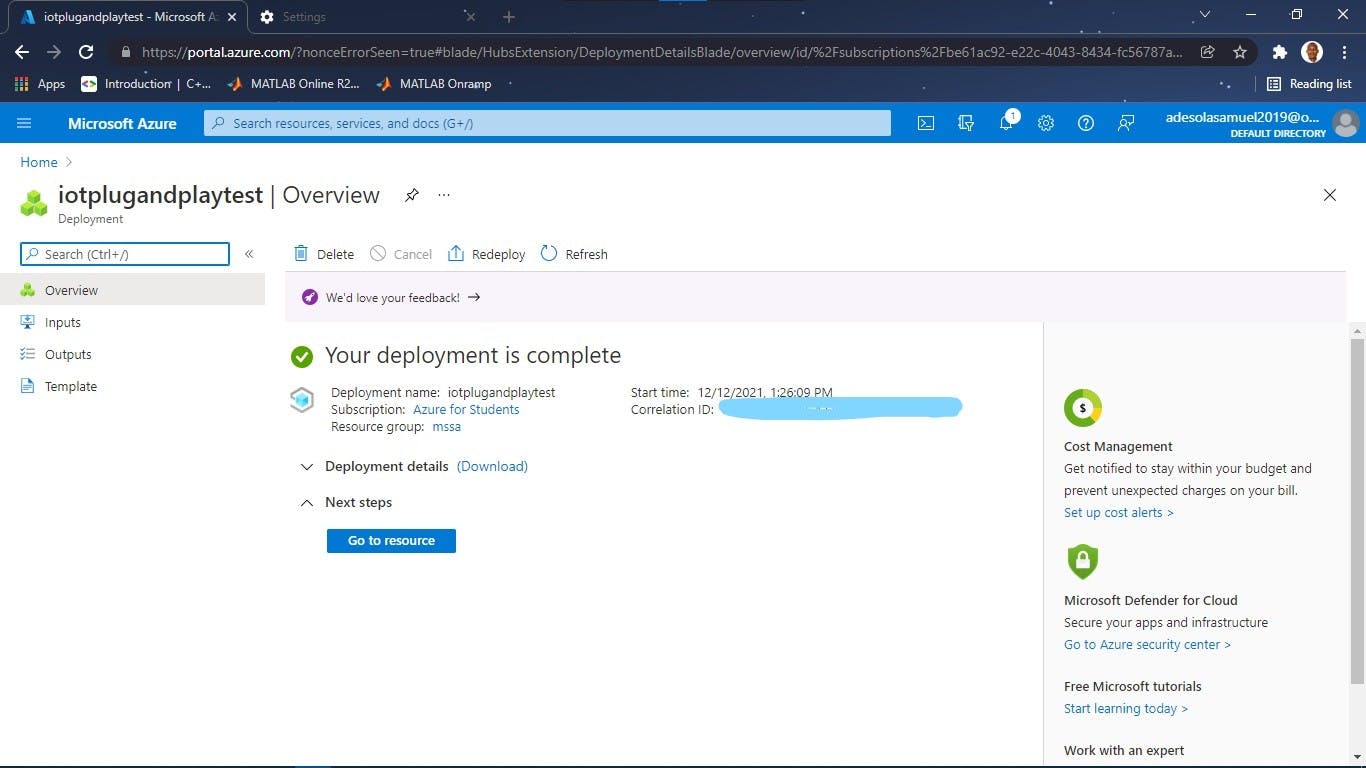
Task: Click the Cancel toolbar command
Action: click(401, 254)
